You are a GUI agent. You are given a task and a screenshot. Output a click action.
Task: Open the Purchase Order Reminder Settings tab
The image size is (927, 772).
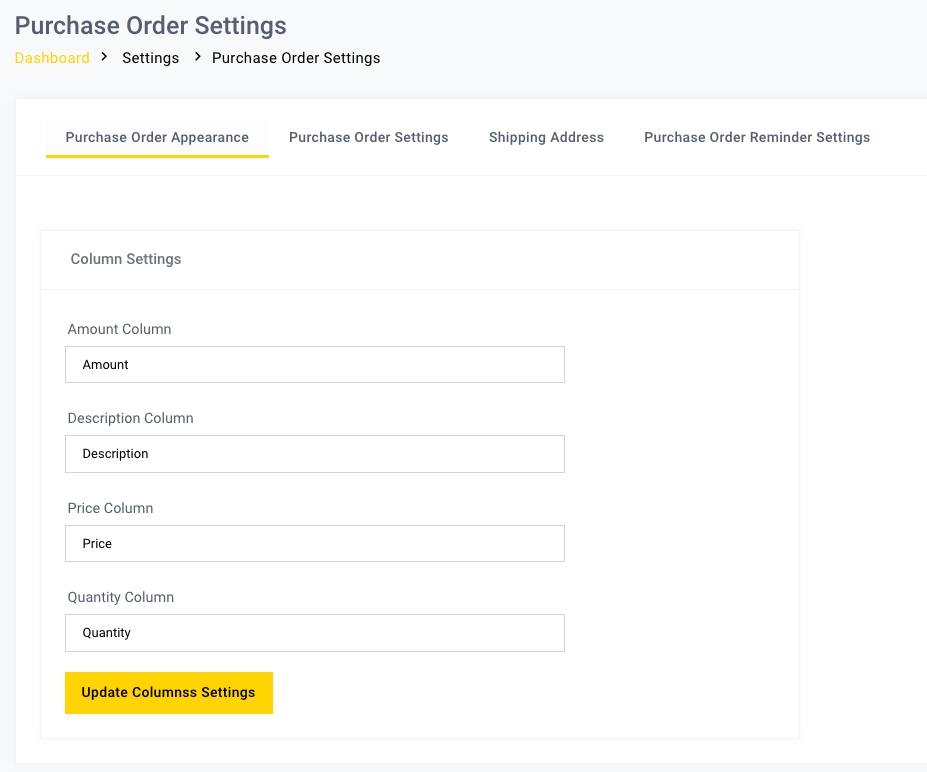(757, 137)
